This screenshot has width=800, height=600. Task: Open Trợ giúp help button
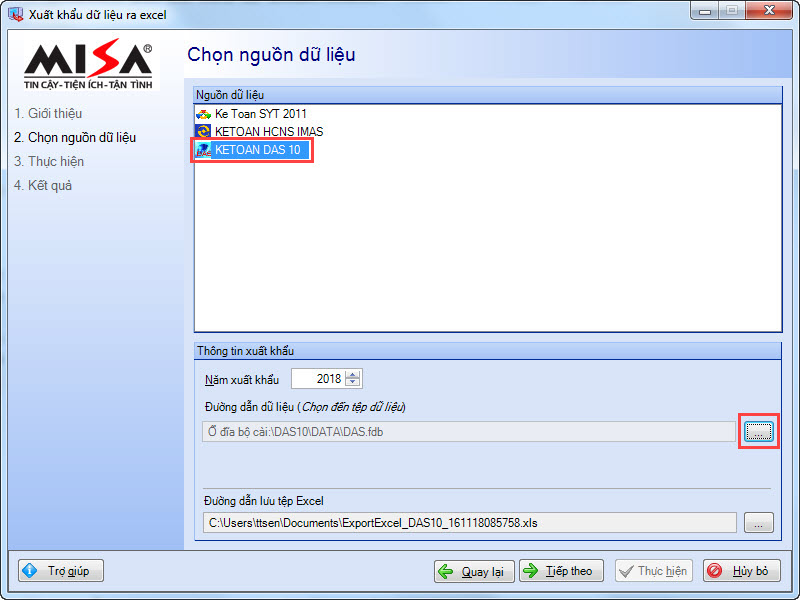61,570
